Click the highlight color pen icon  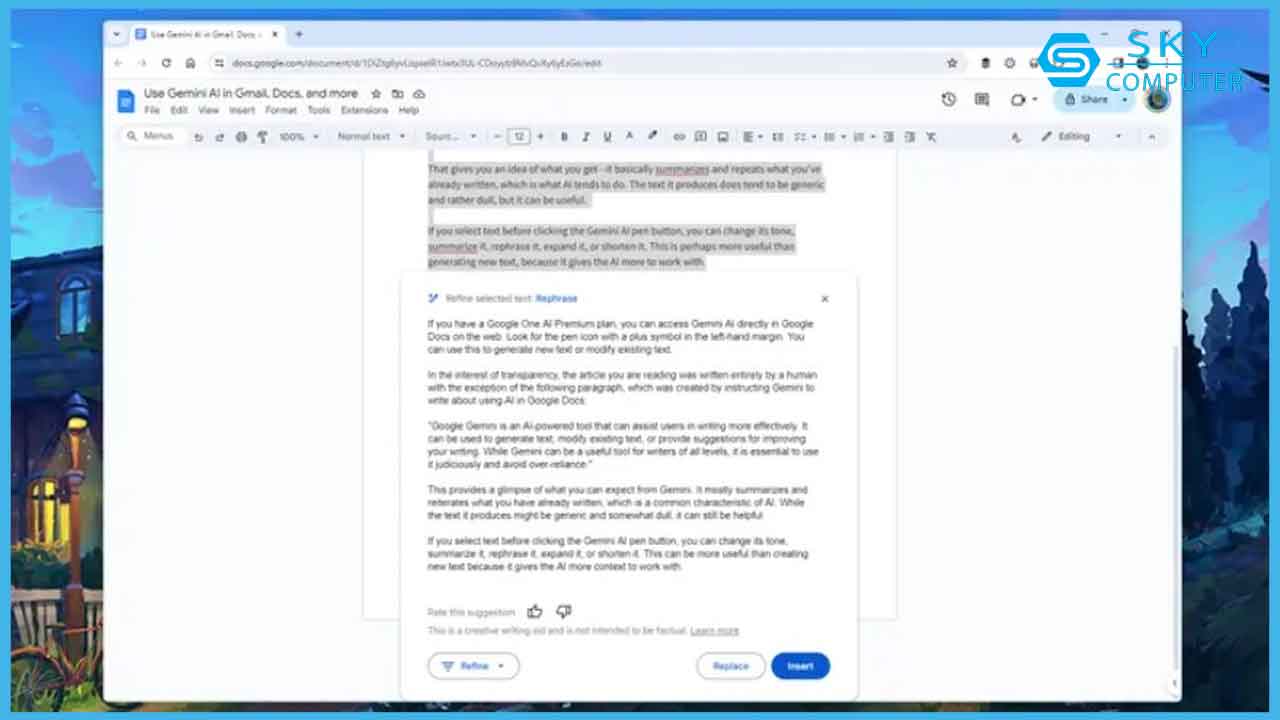(x=652, y=136)
